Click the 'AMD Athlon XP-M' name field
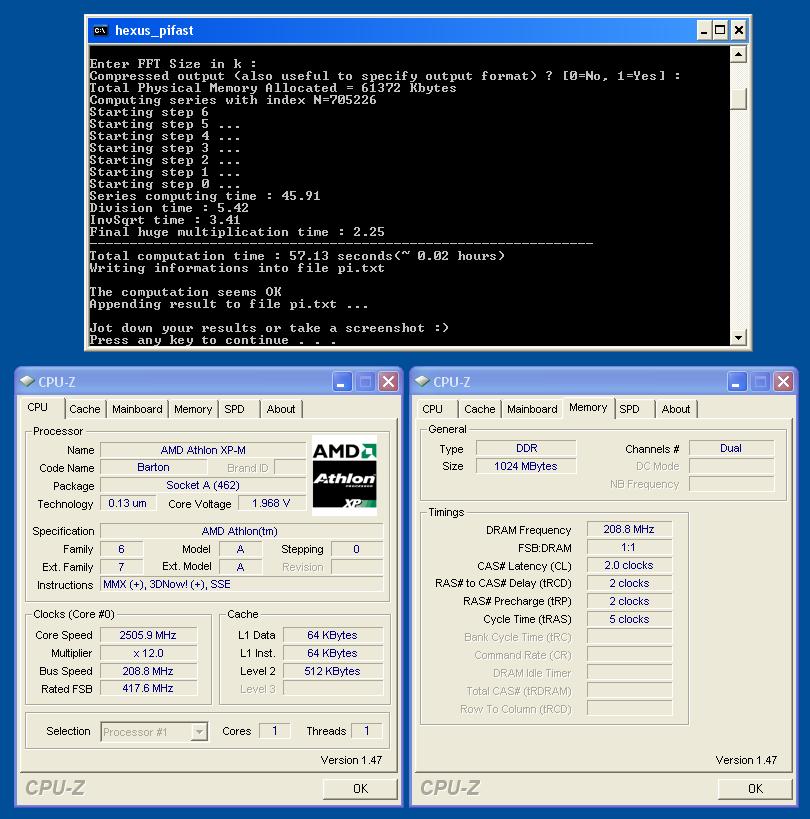The width and height of the screenshot is (810, 819). pos(203,450)
